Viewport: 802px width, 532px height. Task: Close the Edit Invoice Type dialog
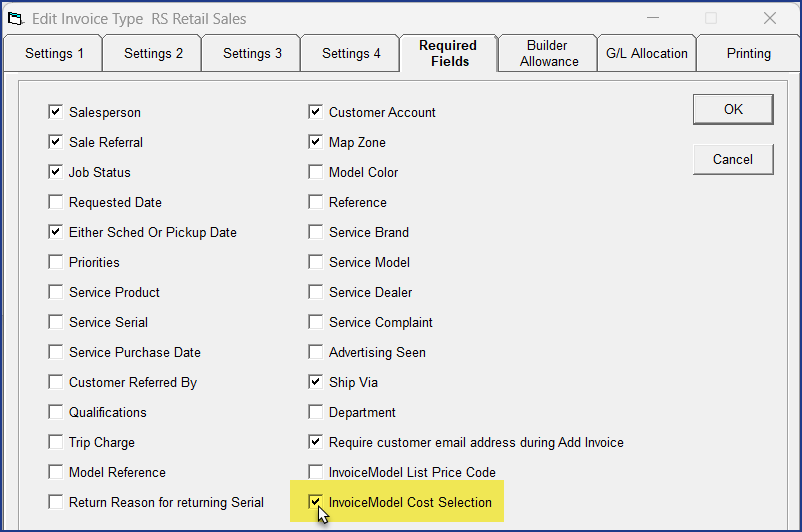[769, 18]
